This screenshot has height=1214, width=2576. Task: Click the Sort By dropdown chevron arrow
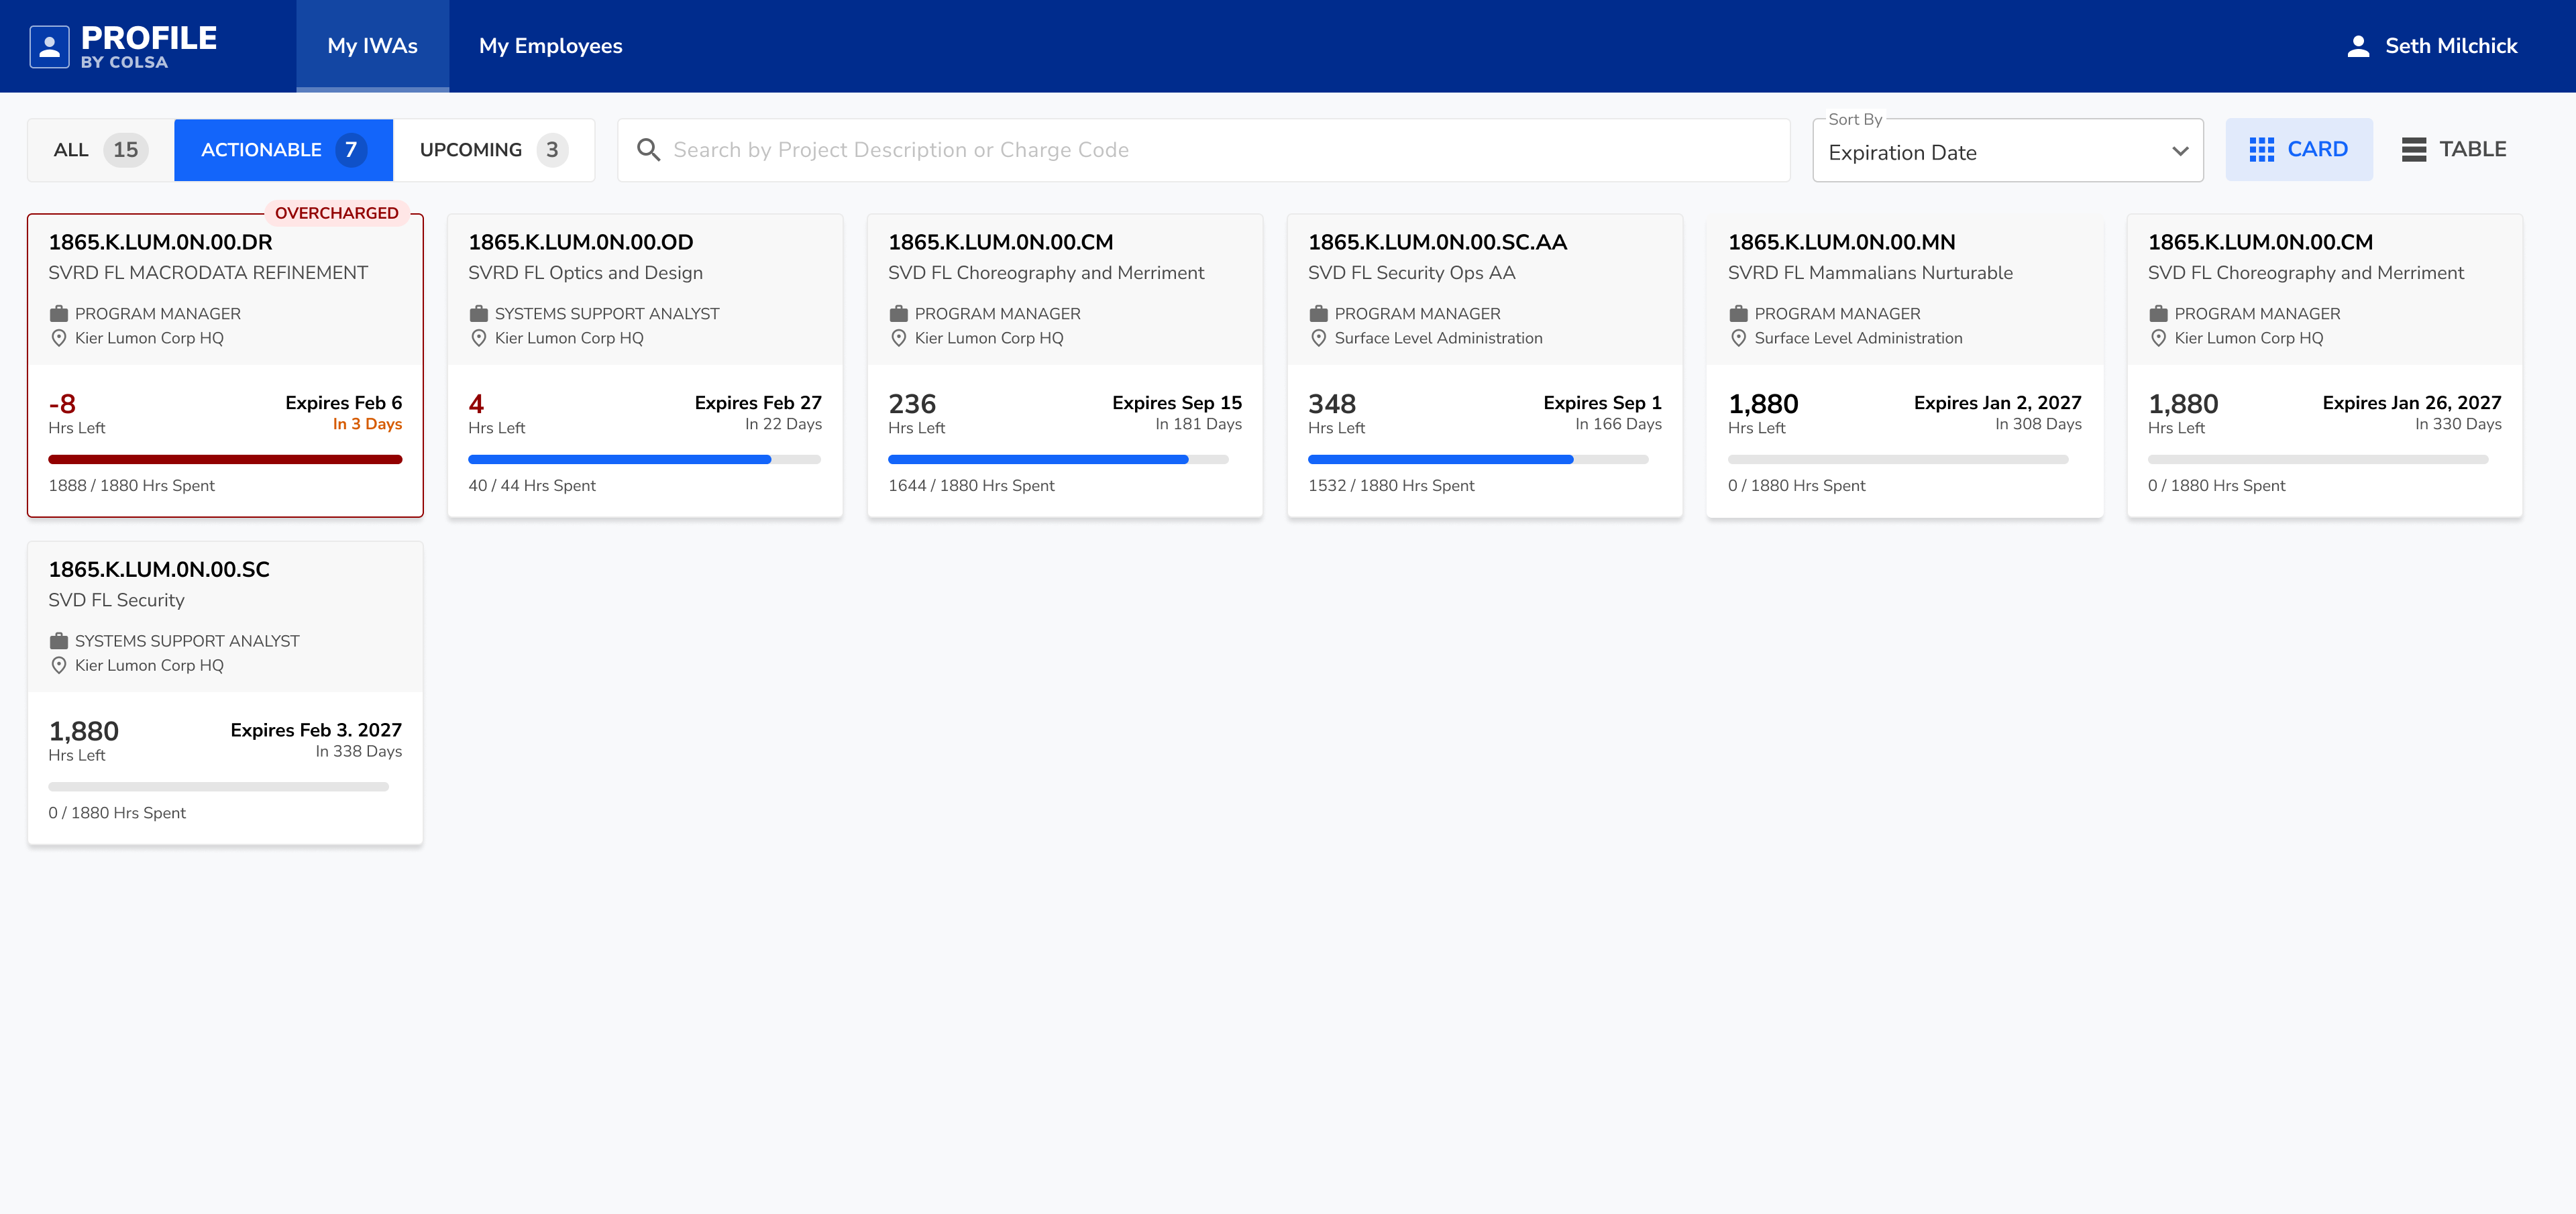(x=2180, y=152)
